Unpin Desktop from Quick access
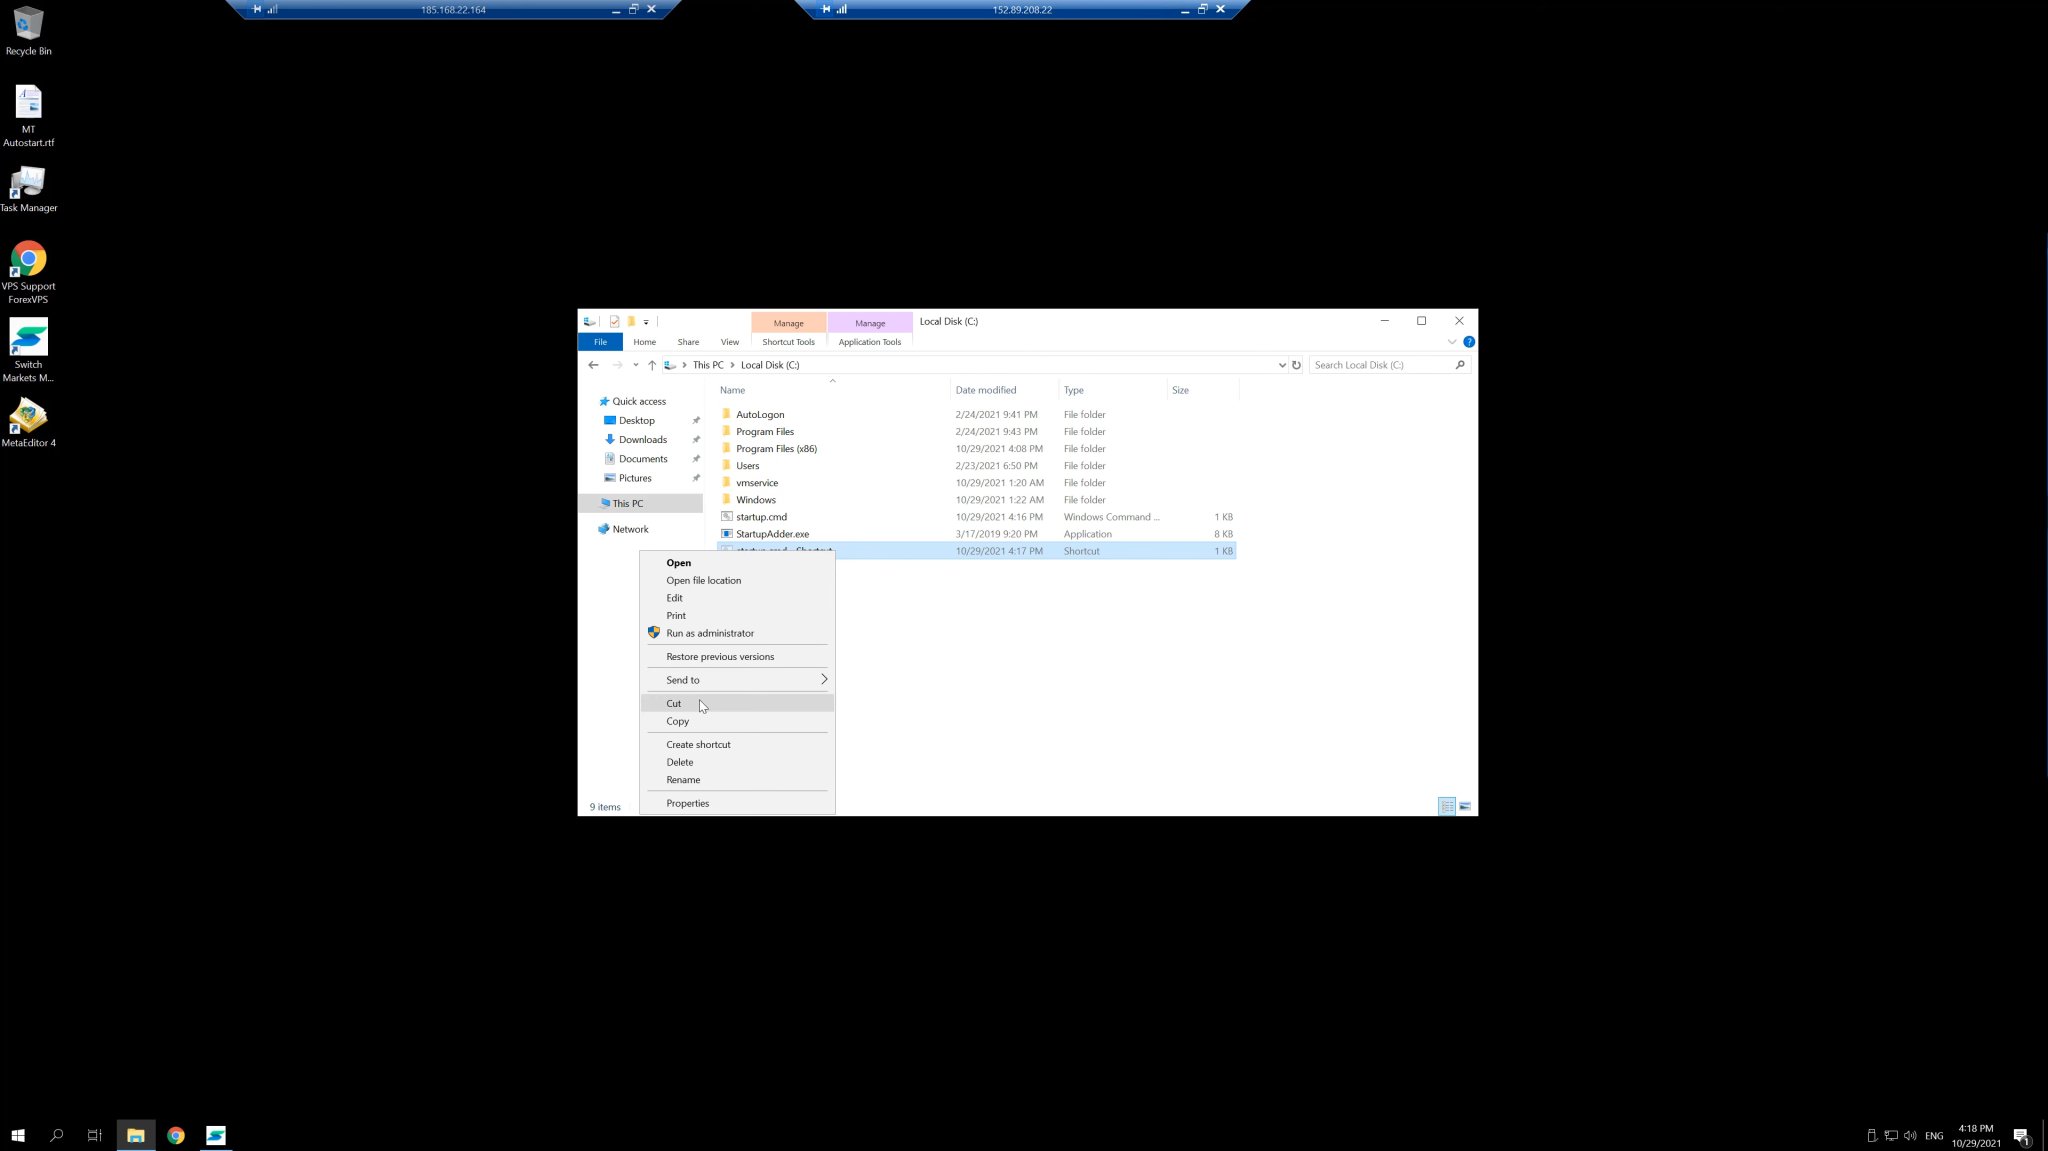 click(x=697, y=420)
